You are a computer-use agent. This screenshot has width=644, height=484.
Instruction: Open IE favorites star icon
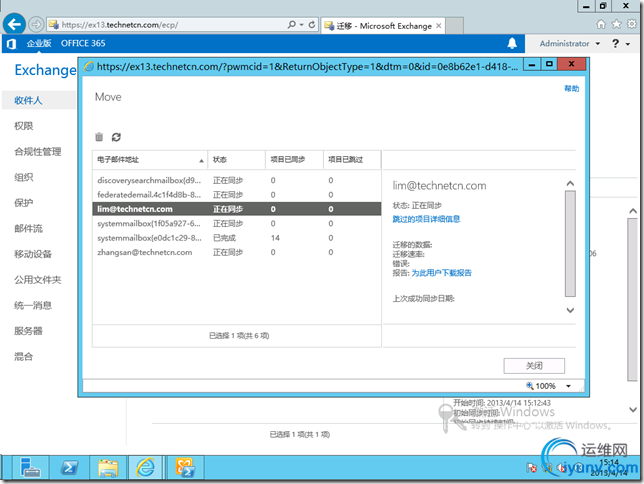[616, 25]
